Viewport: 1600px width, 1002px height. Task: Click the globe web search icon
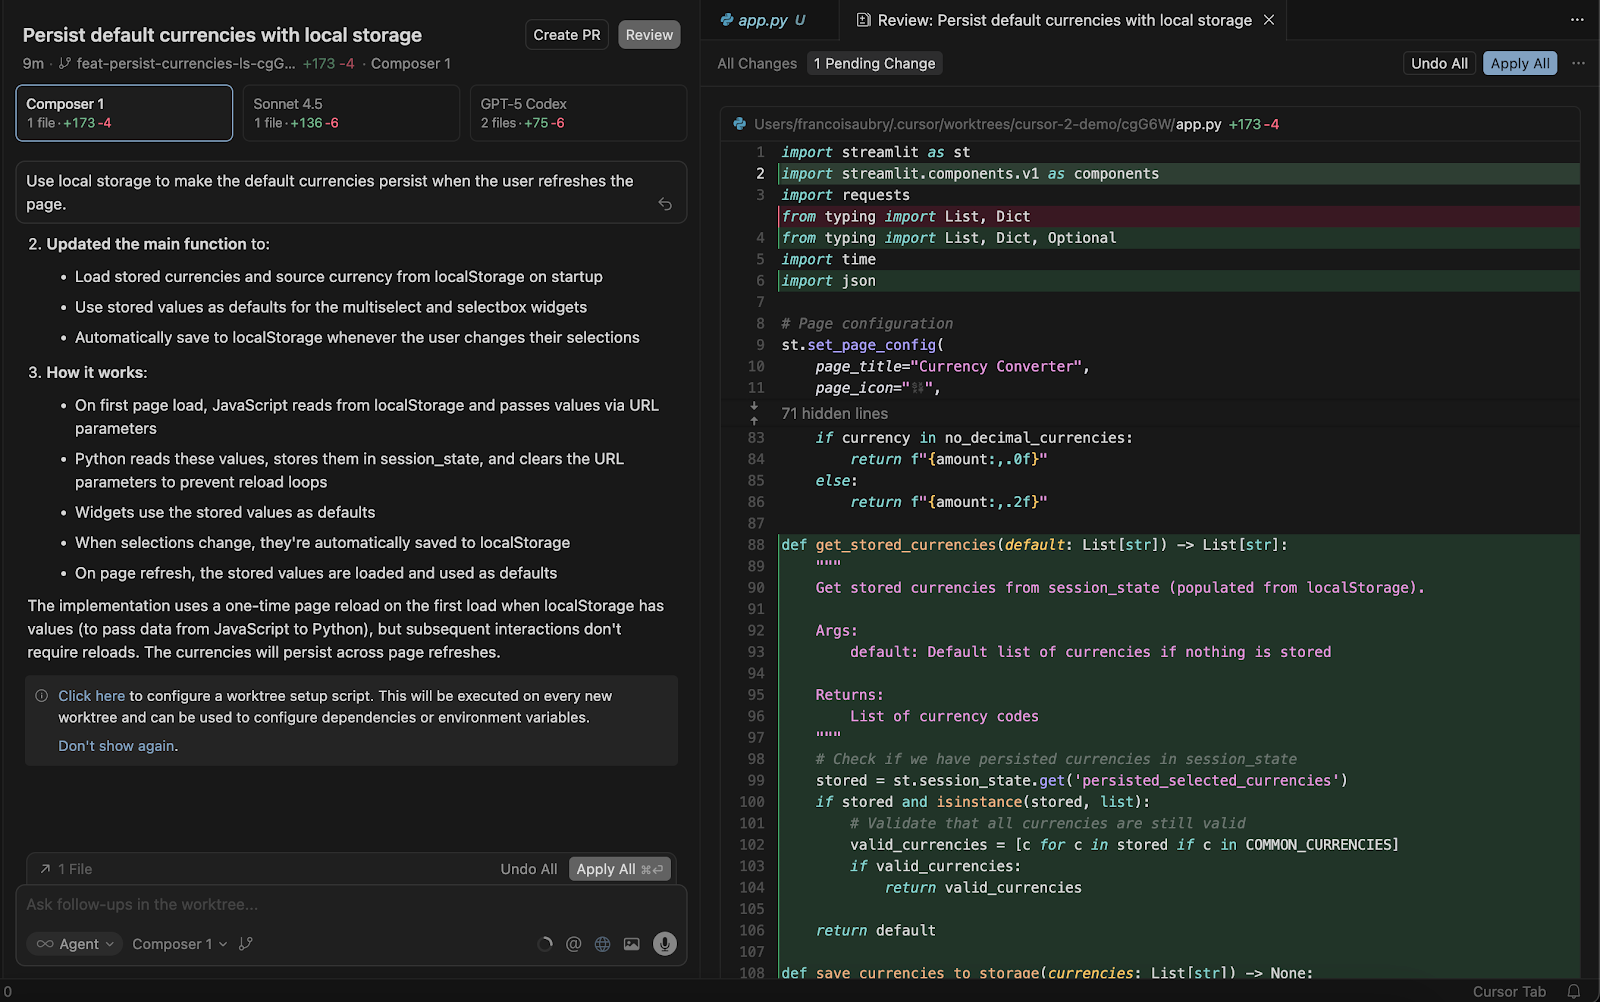(602, 944)
